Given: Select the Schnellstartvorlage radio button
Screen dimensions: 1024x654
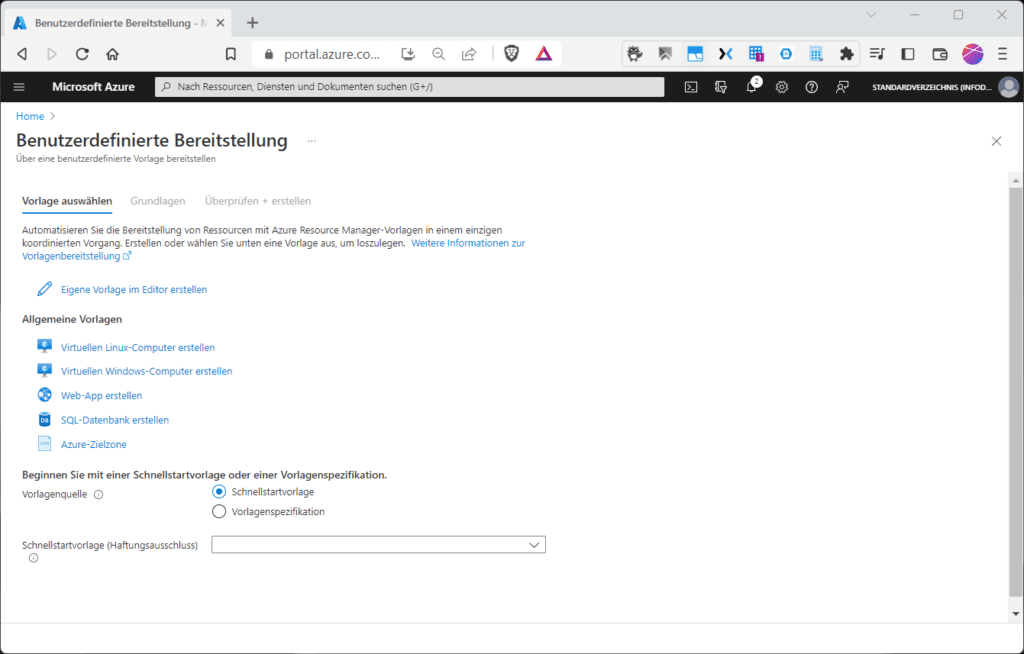Looking at the screenshot, I should 219,491.
